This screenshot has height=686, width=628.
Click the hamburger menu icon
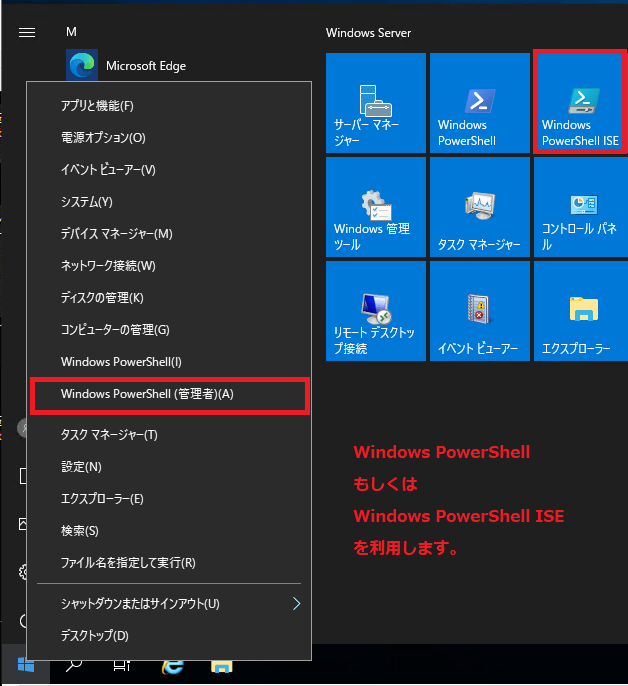coord(27,32)
